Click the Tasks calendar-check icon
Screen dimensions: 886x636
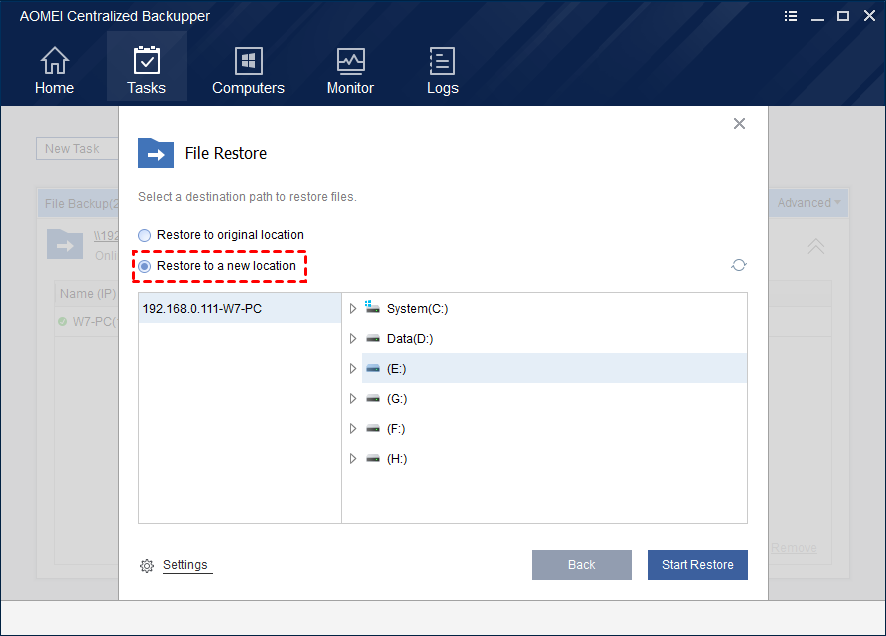(146, 60)
